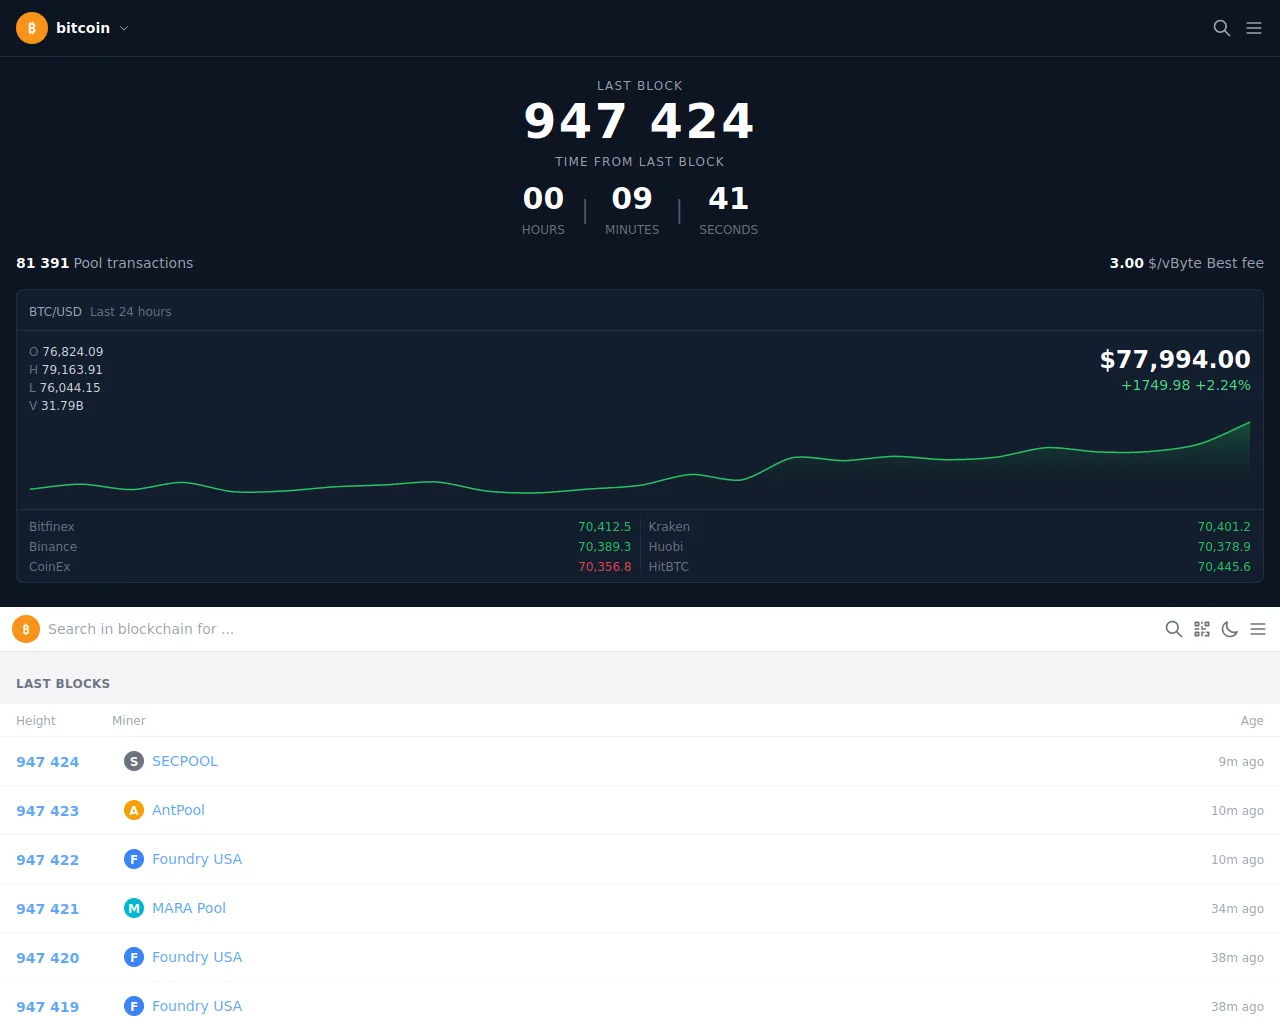Open block 947 423
The image size is (1280, 1024).
(47, 811)
